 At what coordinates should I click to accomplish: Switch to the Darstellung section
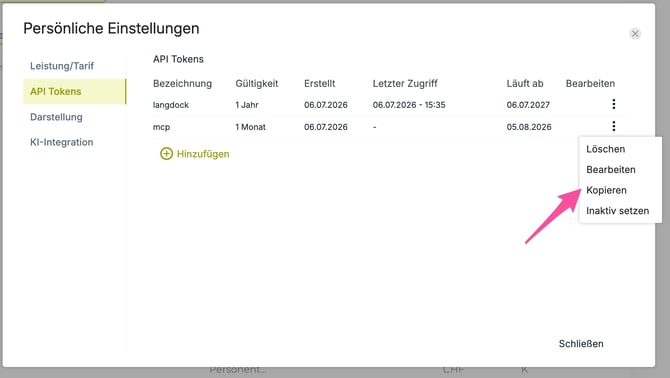pos(56,117)
